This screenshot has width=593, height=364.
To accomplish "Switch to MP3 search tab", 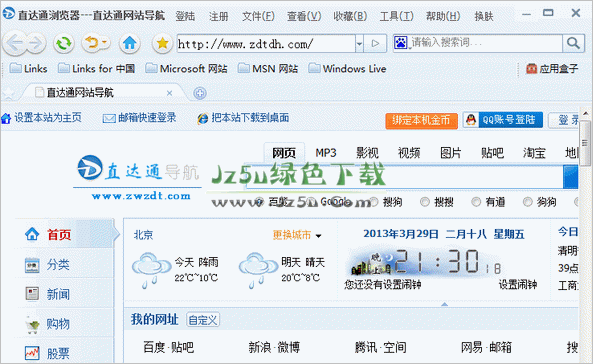I will tap(326, 153).
